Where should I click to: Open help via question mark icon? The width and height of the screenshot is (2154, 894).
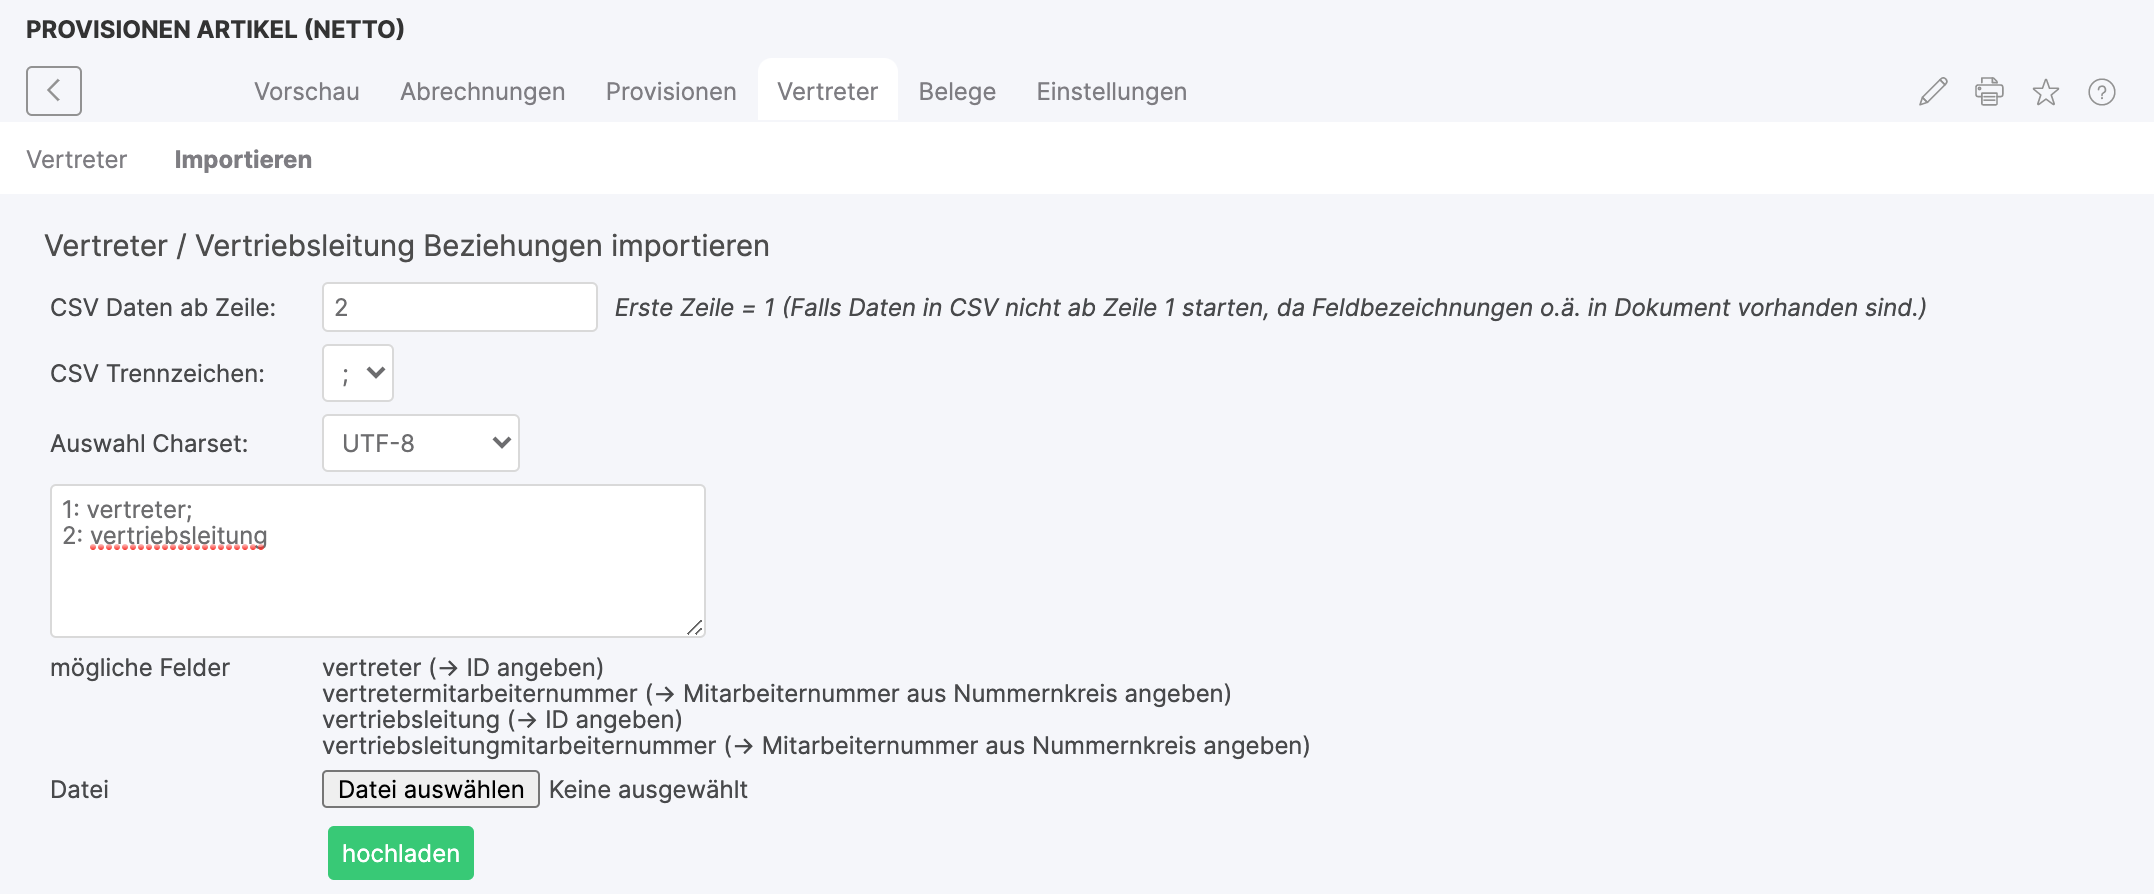2101,92
